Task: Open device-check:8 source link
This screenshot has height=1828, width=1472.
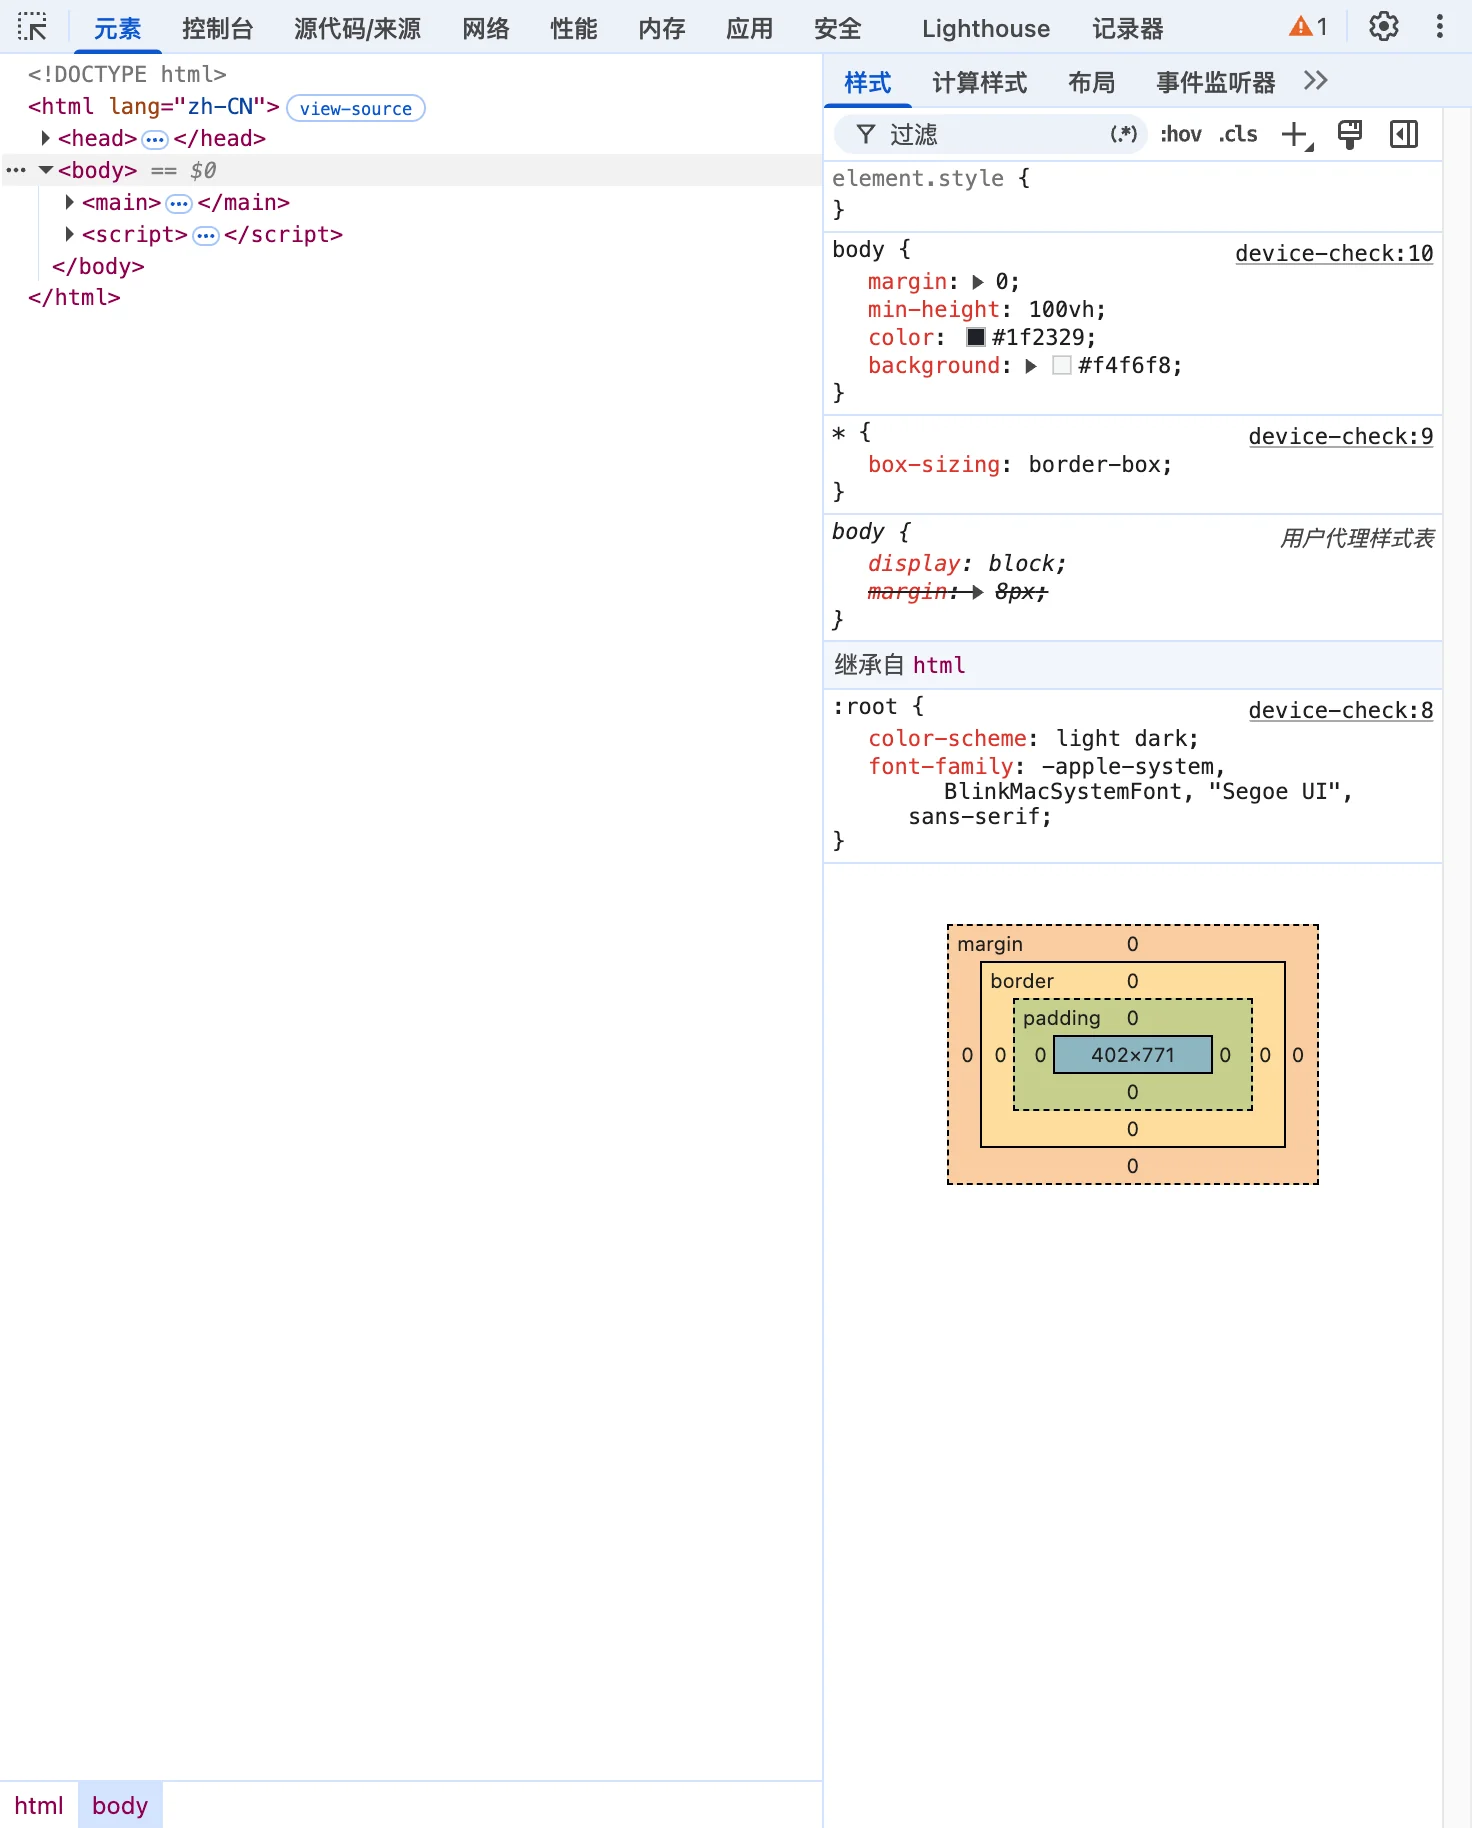Action: coord(1341,711)
